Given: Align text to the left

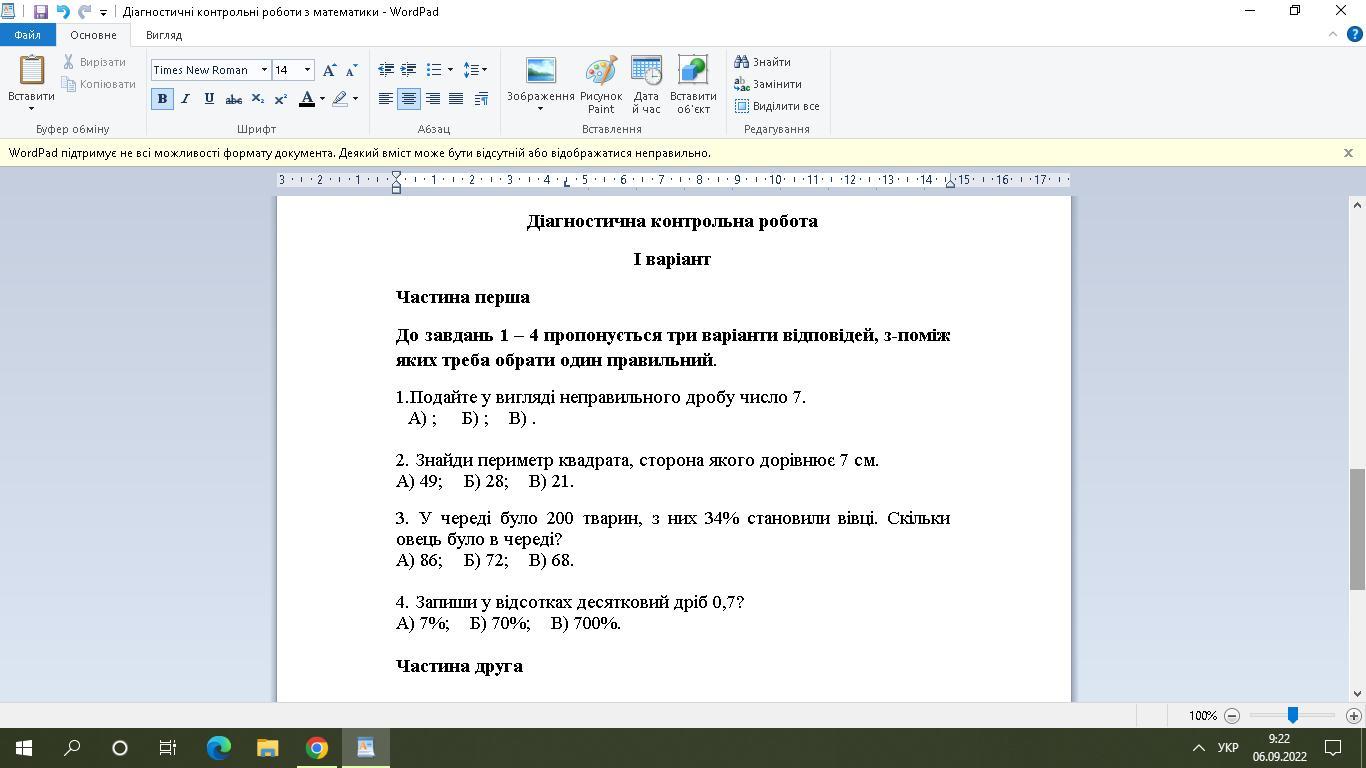Looking at the screenshot, I should coord(386,99).
